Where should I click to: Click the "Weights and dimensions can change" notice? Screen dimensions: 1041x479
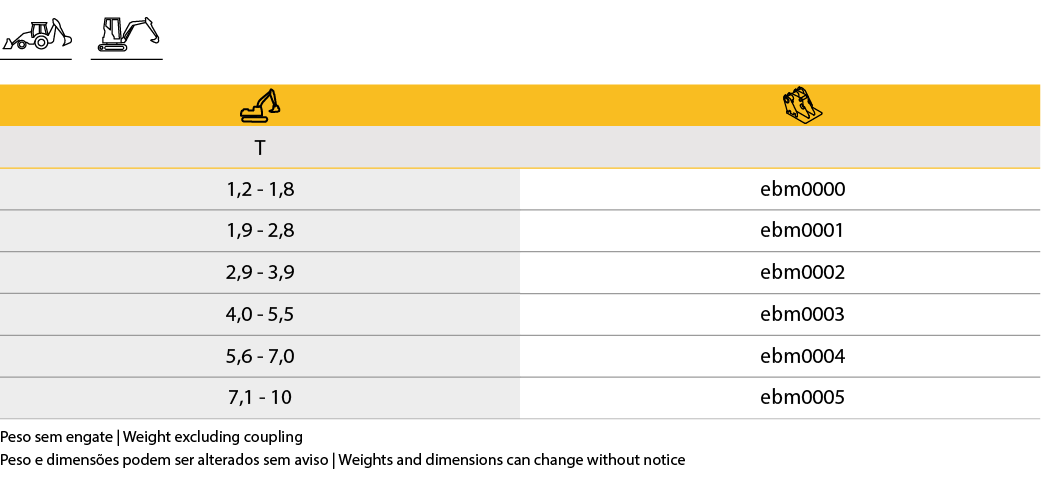tap(512, 460)
